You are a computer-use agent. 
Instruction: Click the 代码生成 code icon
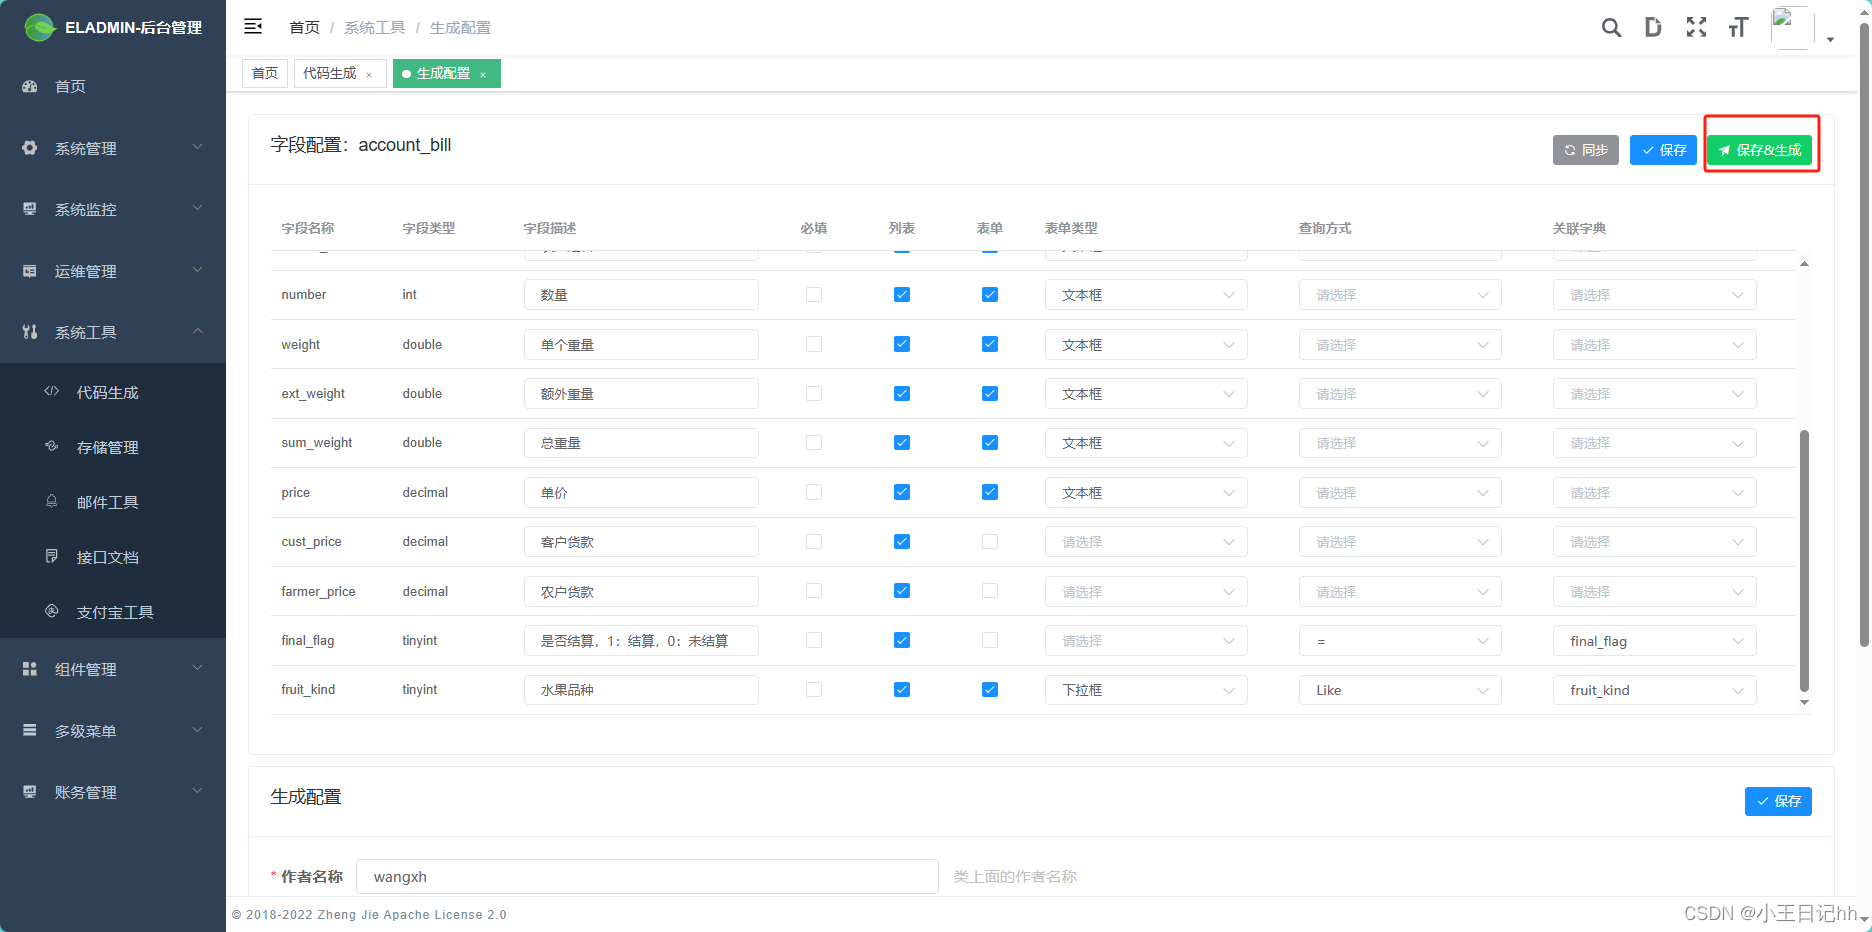coord(52,391)
